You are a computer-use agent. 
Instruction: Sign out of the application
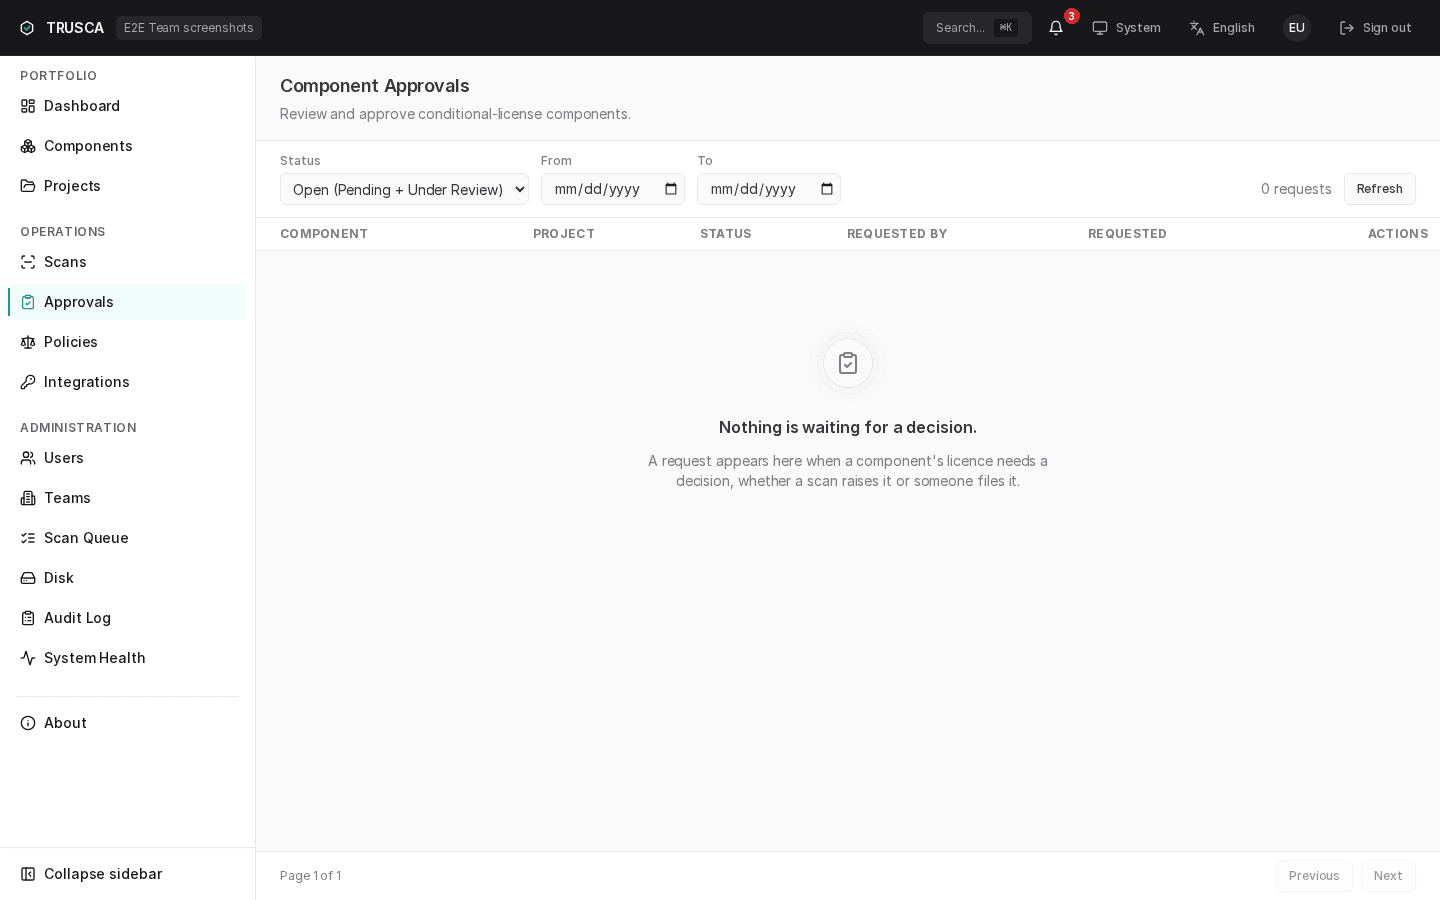point(1376,28)
